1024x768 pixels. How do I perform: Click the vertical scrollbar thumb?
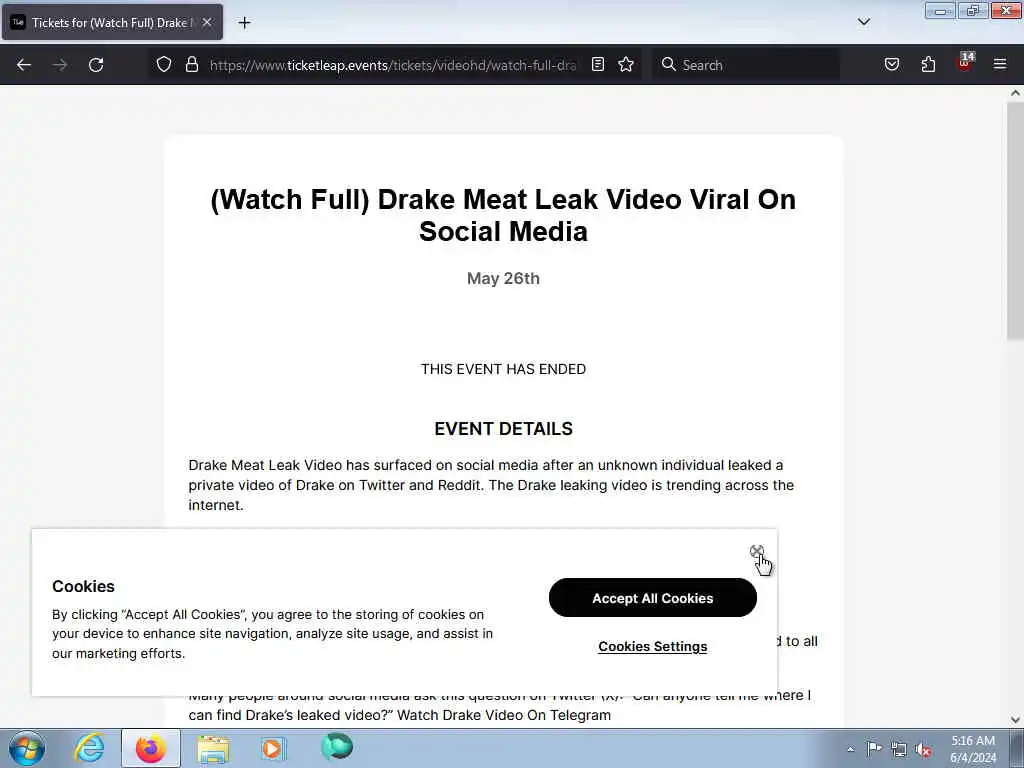[x=1015, y=221]
